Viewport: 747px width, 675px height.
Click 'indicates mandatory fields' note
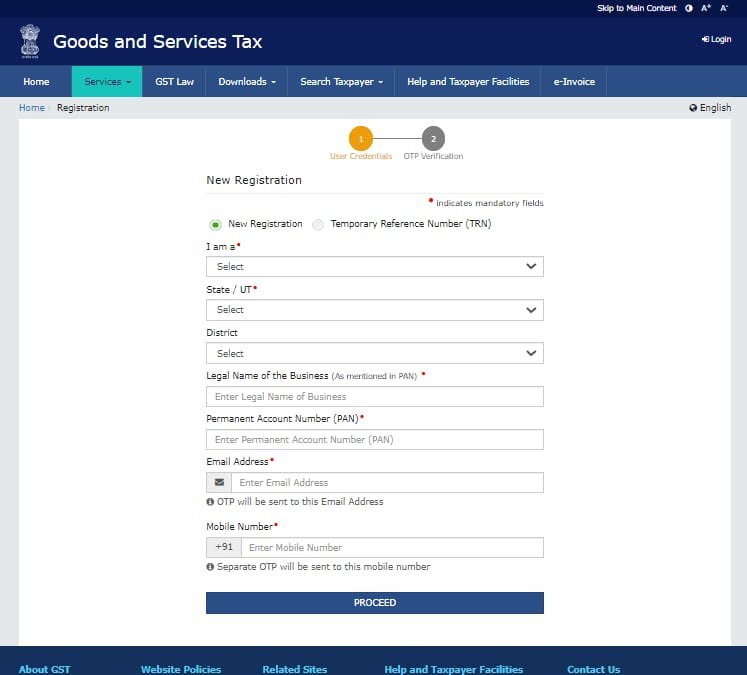[x=489, y=203]
